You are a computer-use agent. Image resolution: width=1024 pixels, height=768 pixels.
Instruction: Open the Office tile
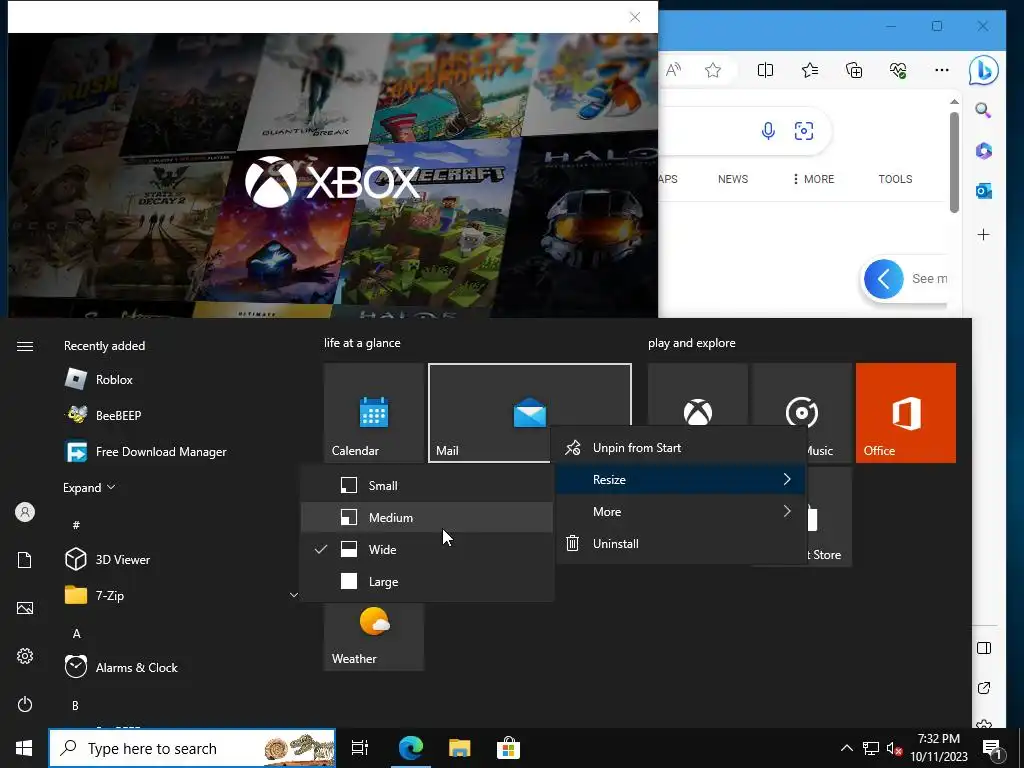906,413
